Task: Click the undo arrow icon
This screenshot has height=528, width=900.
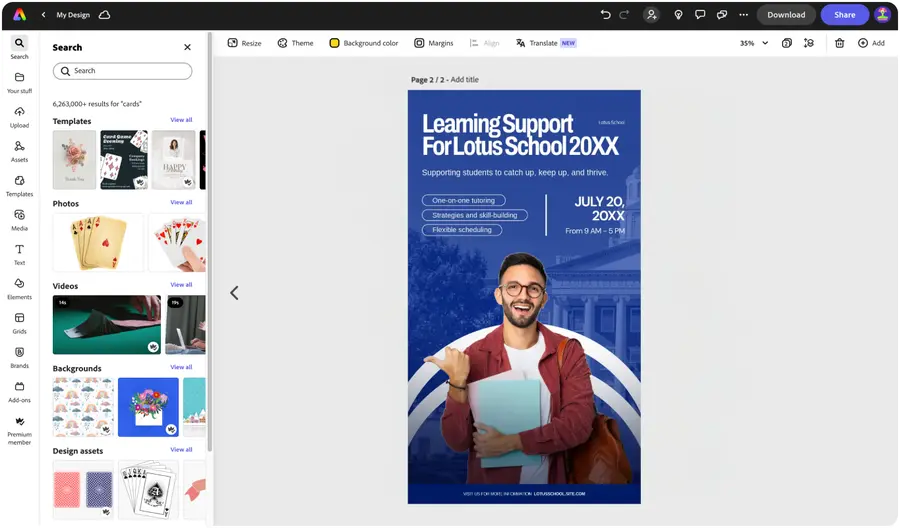Action: (x=605, y=15)
